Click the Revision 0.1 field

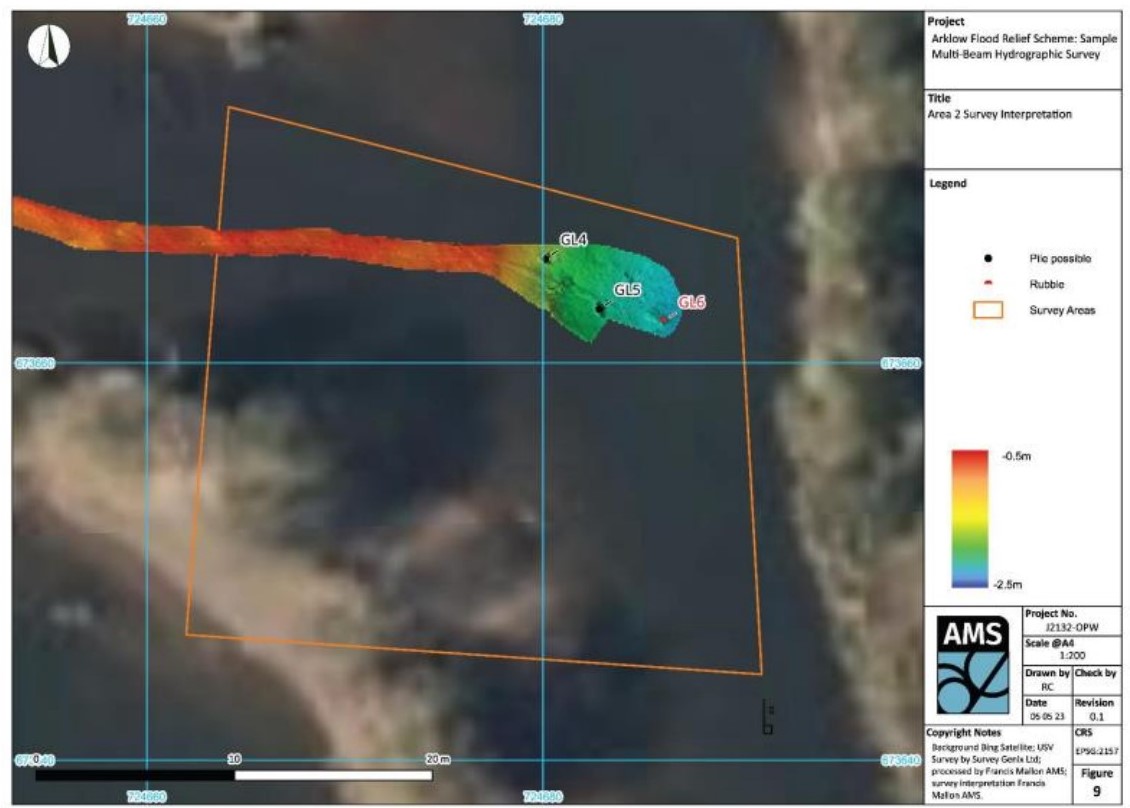tap(1097, 708)
